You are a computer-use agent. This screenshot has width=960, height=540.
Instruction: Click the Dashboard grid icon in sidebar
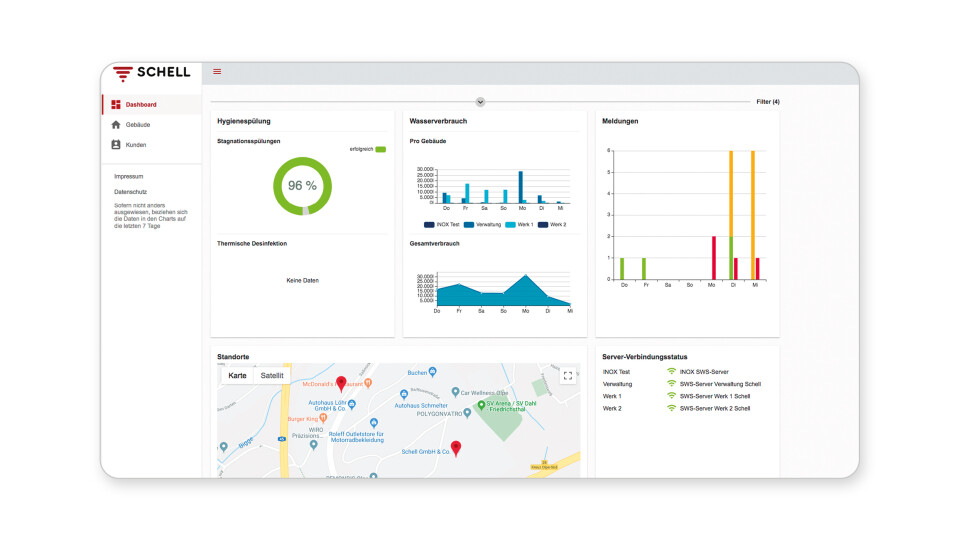pos(116,104)
